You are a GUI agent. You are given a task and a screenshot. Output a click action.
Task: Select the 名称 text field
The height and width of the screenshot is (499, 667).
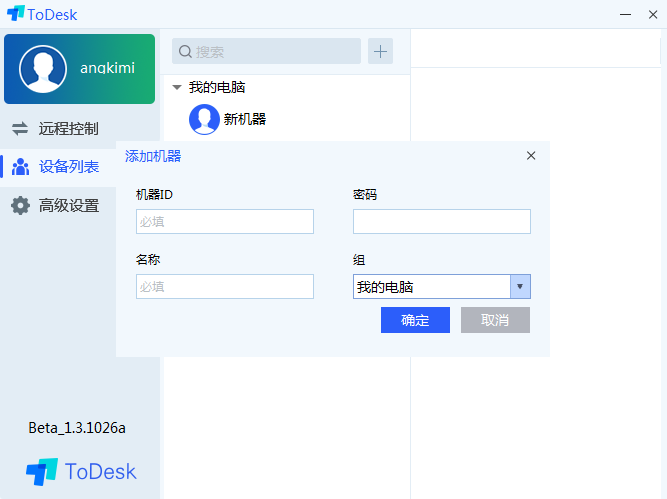tap(225, 287)
